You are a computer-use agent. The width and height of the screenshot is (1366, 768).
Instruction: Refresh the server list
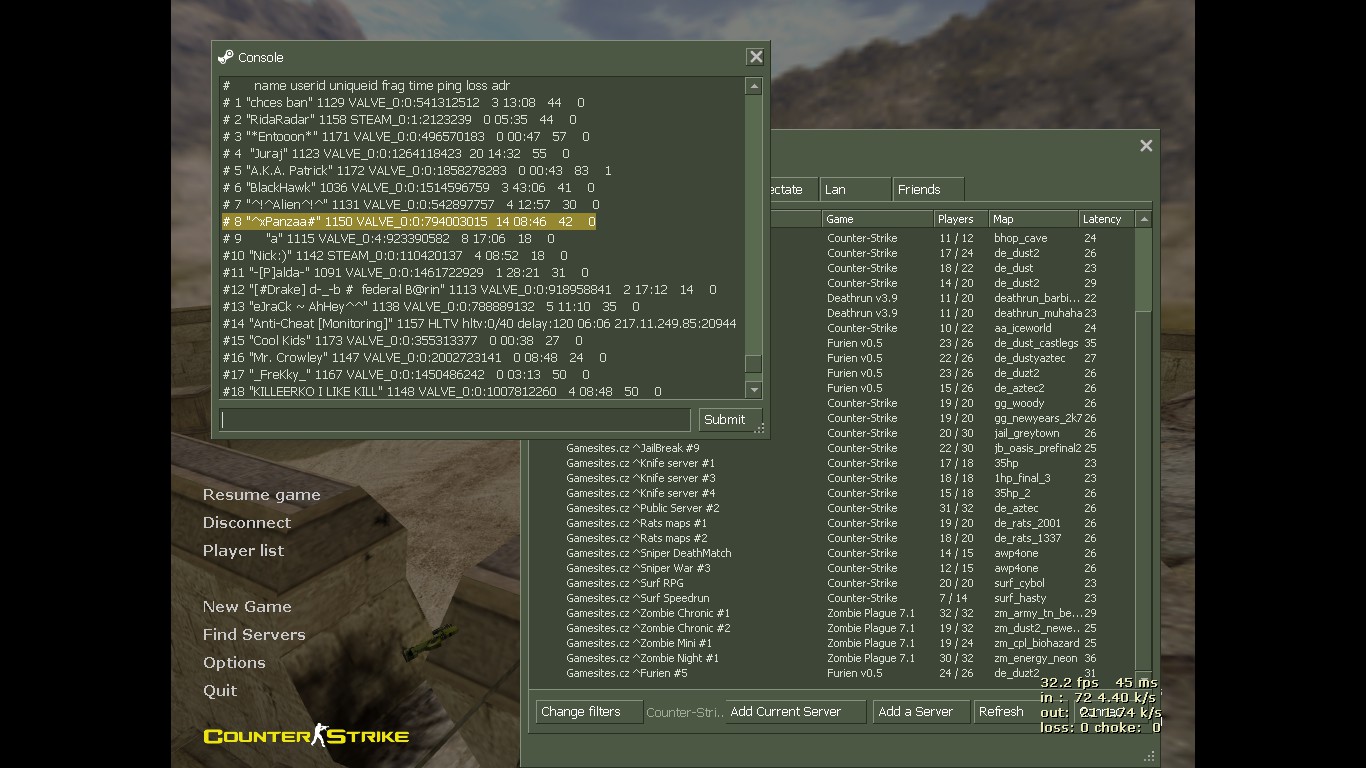point(1001,712)
